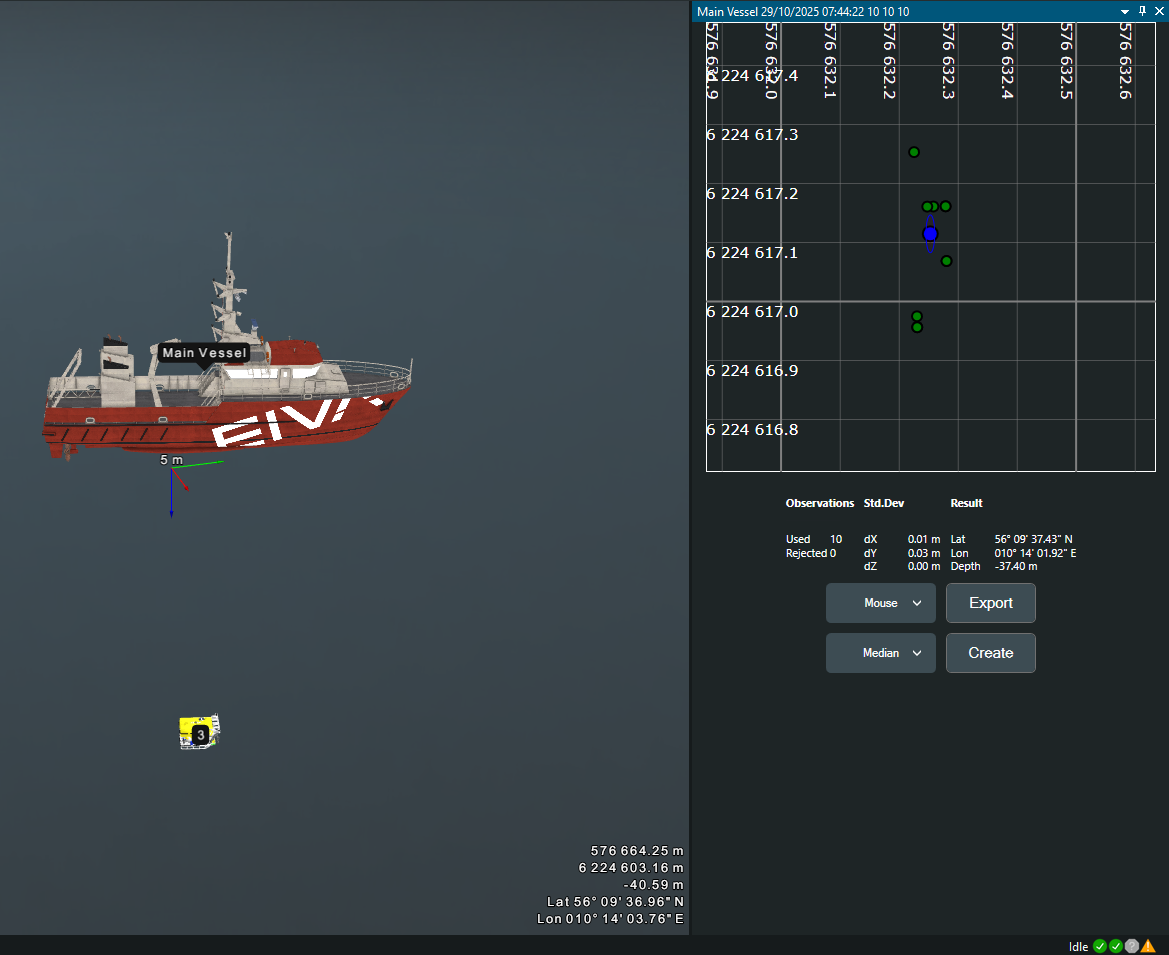Click the Lat 56° 09' 36.96" N readout
Image resolution: width=1169 pixels, height=955 pixels.
pos(615,902)
